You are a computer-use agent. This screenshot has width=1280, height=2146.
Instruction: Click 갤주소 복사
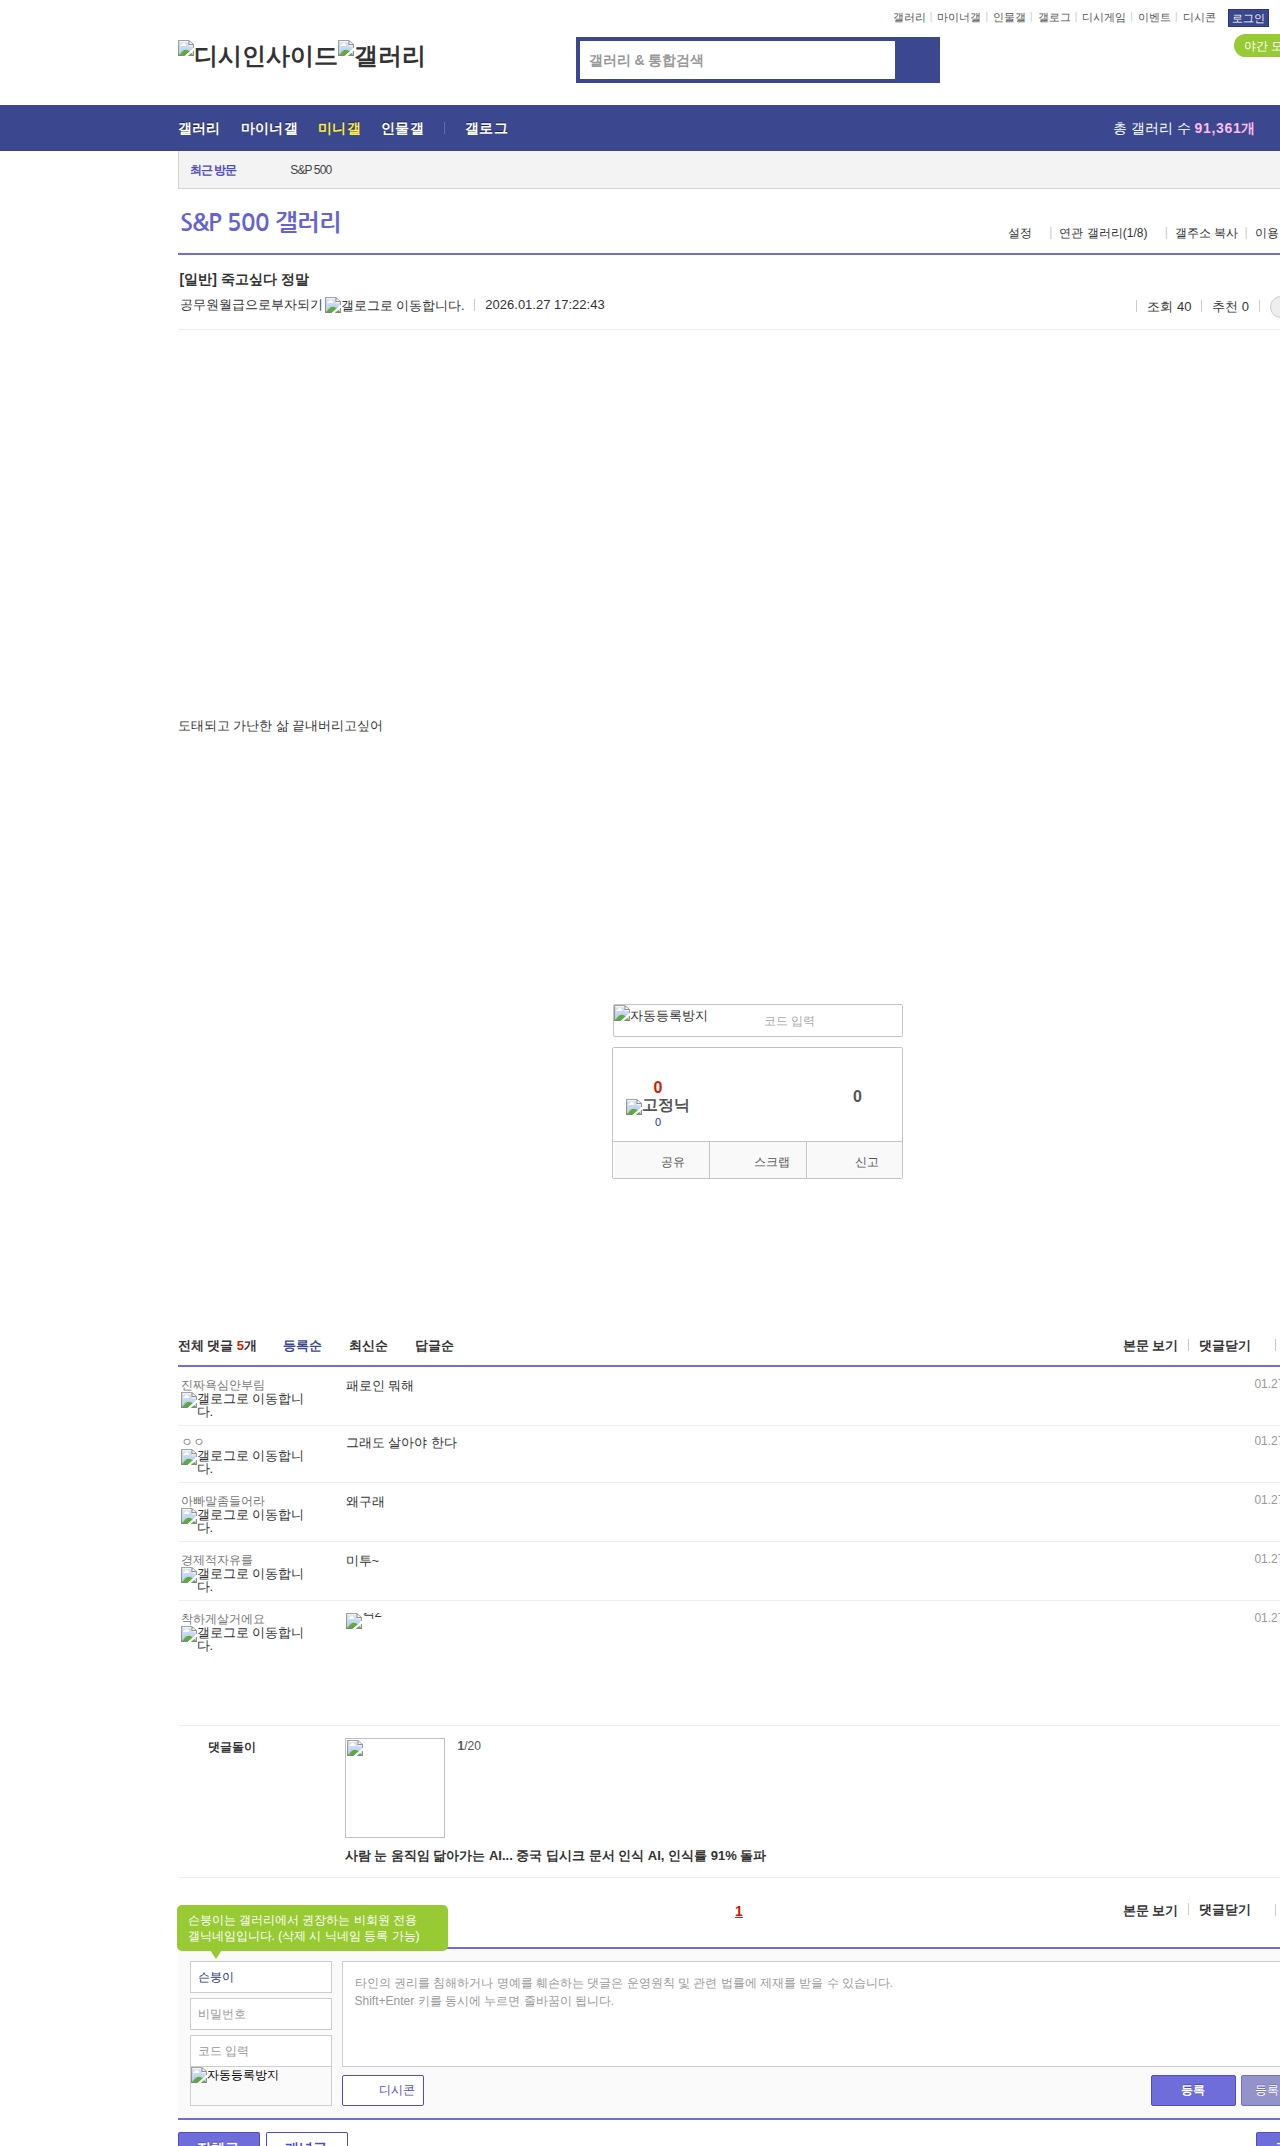pos(1206,233)
